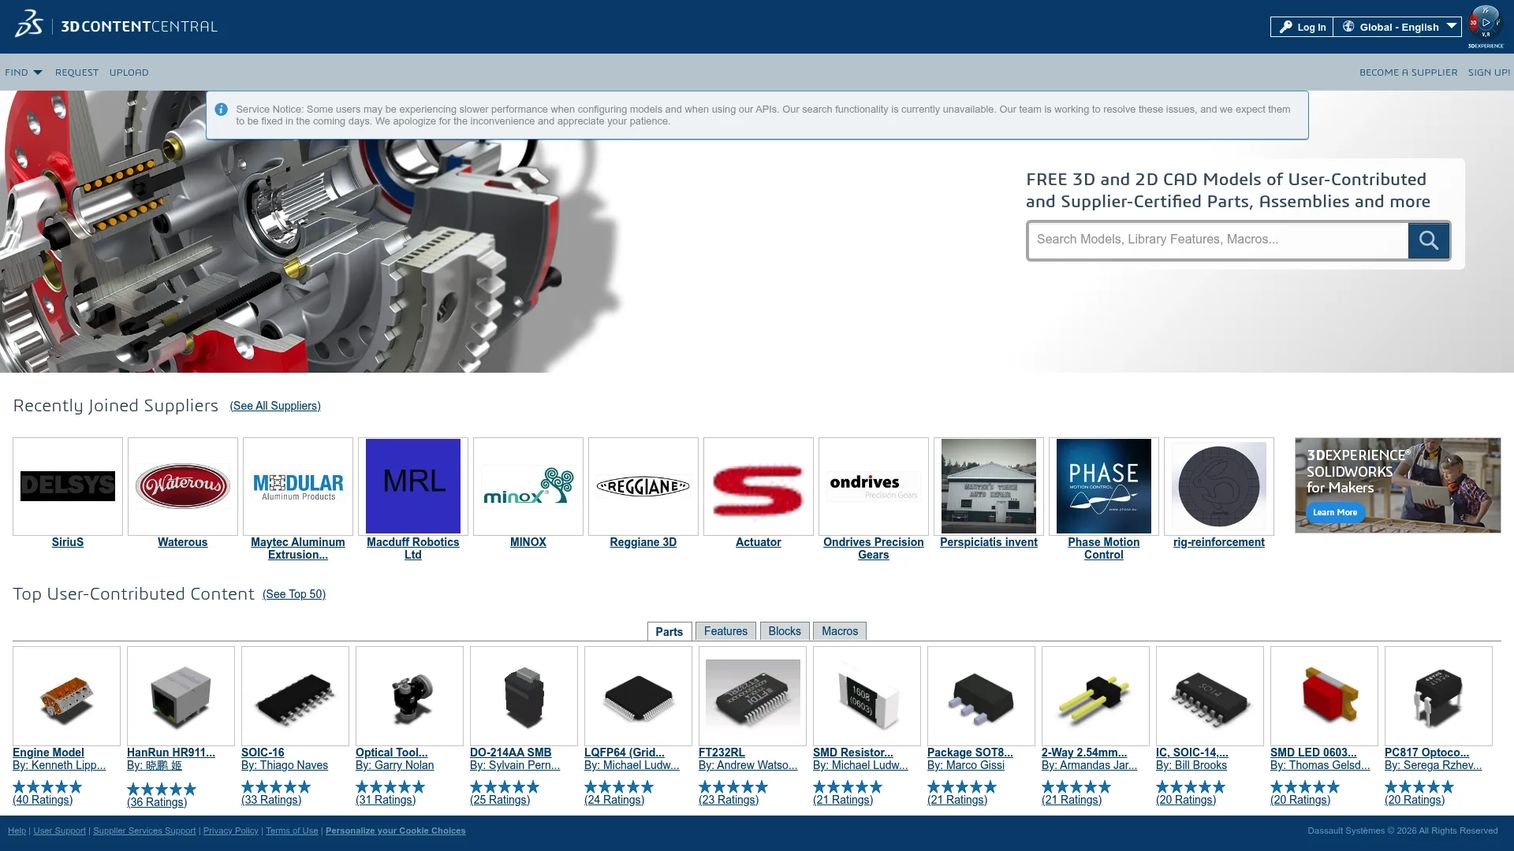Open the REQUEST menu item

pyautogui.click(x=77, y=72)
